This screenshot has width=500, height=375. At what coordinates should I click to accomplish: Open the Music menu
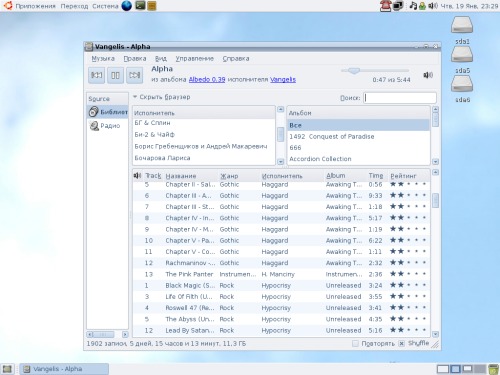[103, 58]
